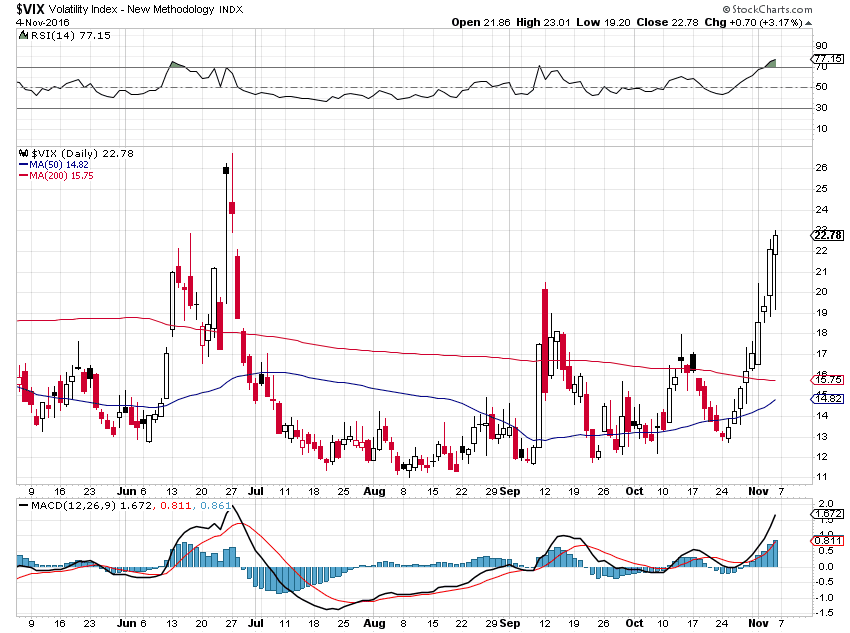This screenshot has width=850, height=633.
Task: Click the 15.75 moving average tag on the right axis
Action: pos(828,379)
